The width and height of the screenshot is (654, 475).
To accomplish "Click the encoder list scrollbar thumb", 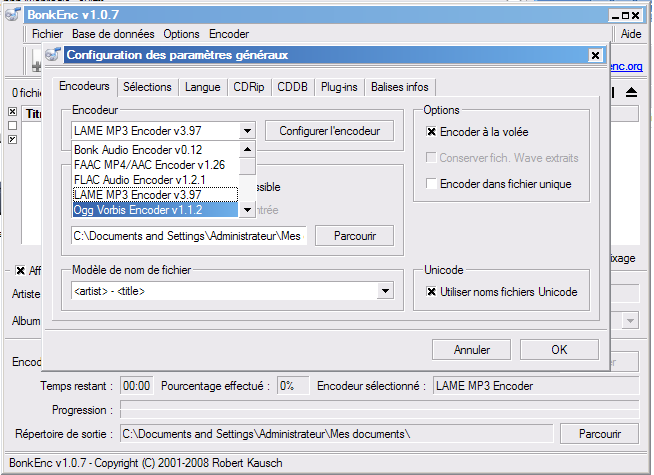I will [x=247, y=166].
